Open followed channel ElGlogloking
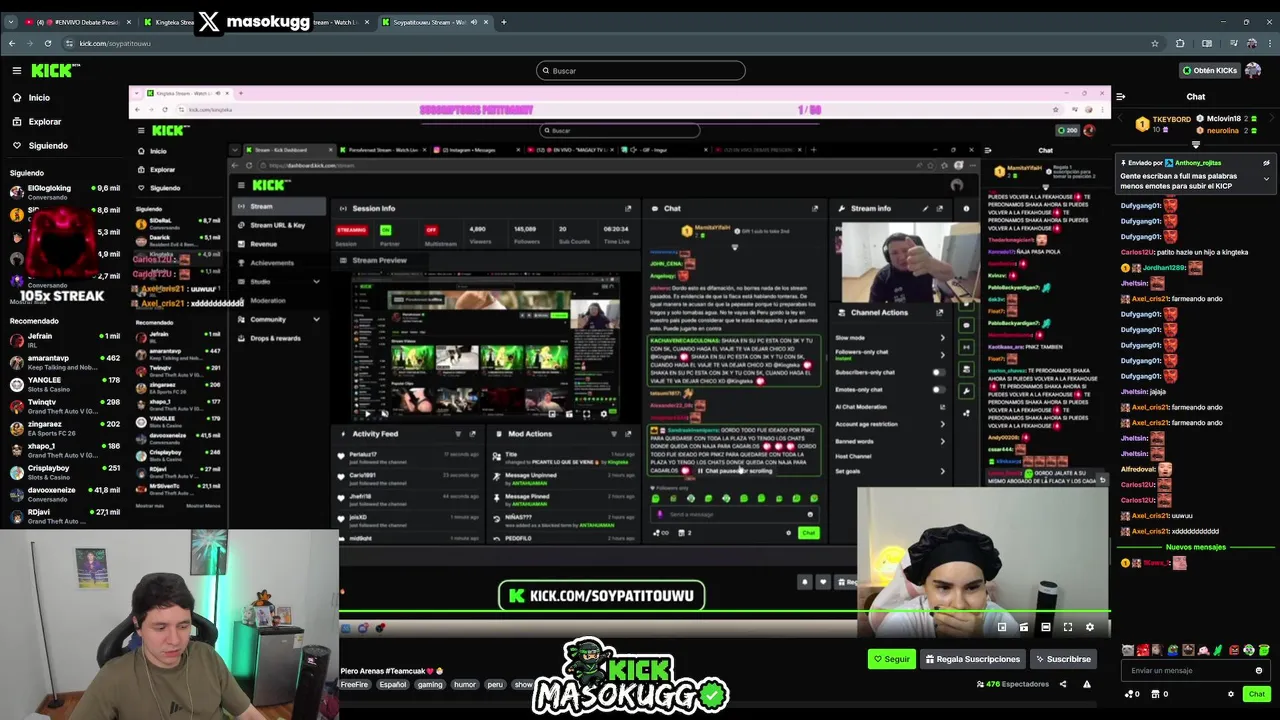The image size is (1280, 720). click(x=65, y=192)
